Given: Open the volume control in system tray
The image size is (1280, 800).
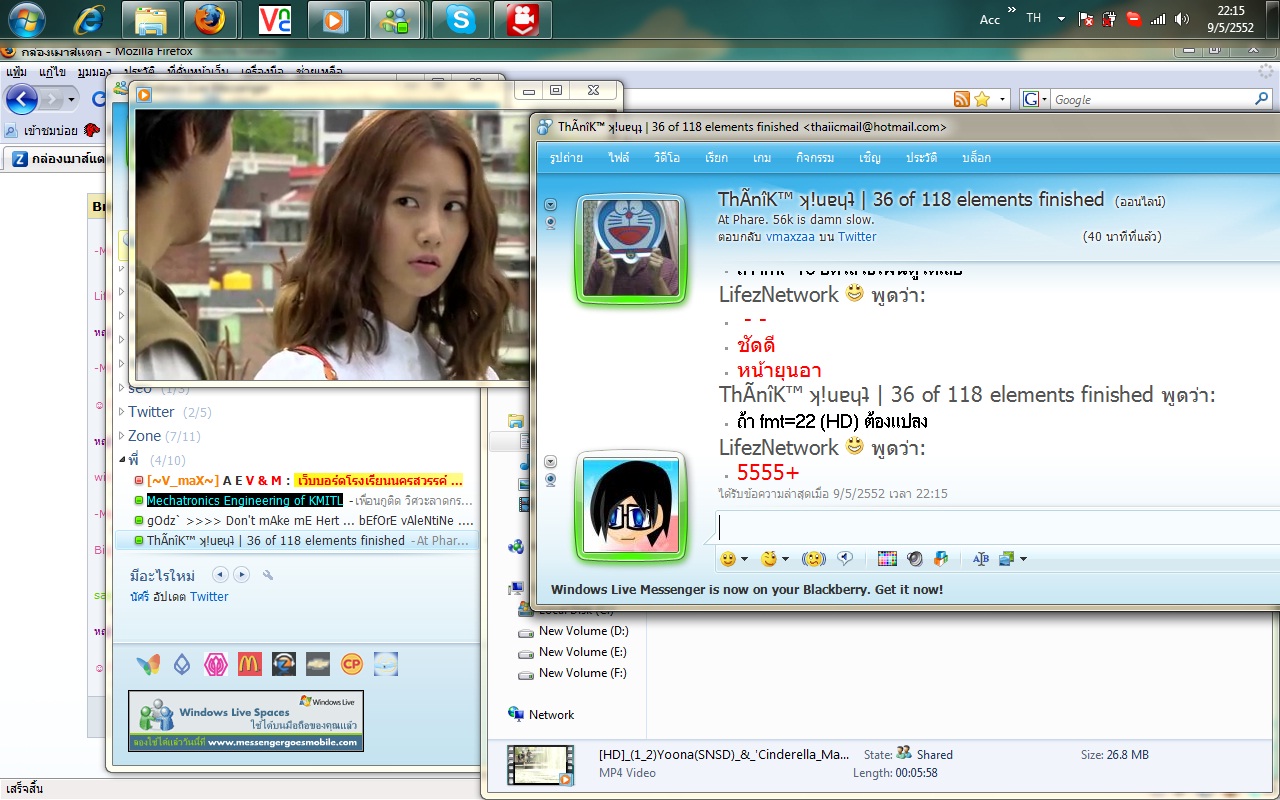Looking at the screenshot, I should coord(1181,19).
